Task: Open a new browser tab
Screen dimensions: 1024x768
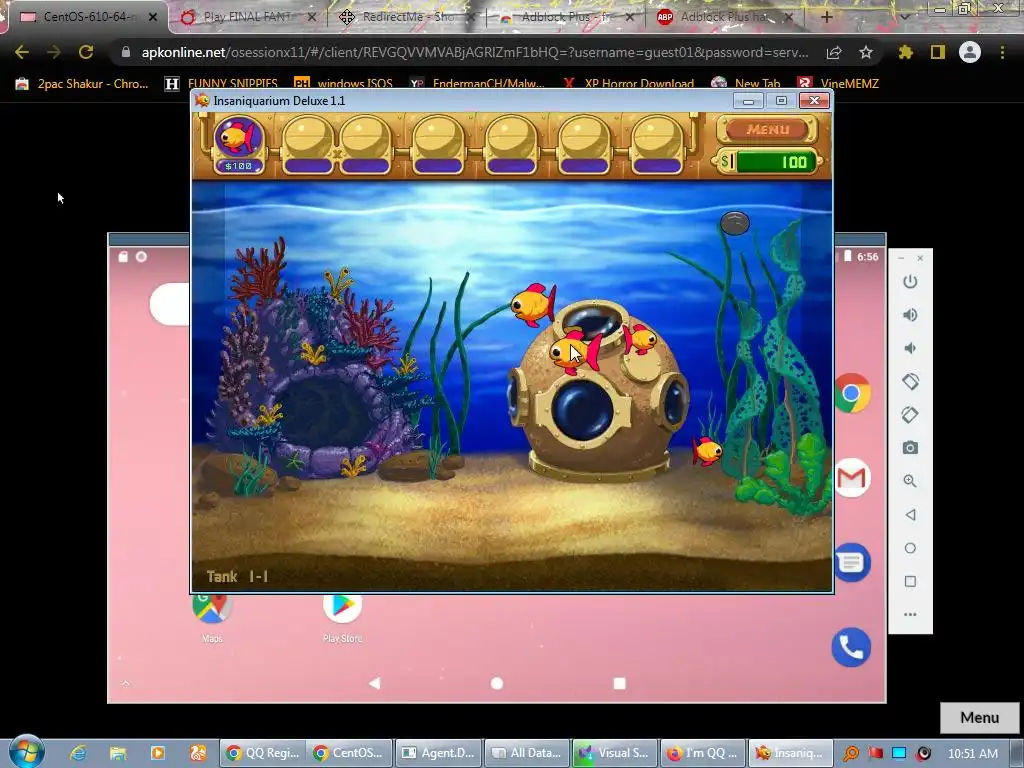Action: [x=826, y=17]
